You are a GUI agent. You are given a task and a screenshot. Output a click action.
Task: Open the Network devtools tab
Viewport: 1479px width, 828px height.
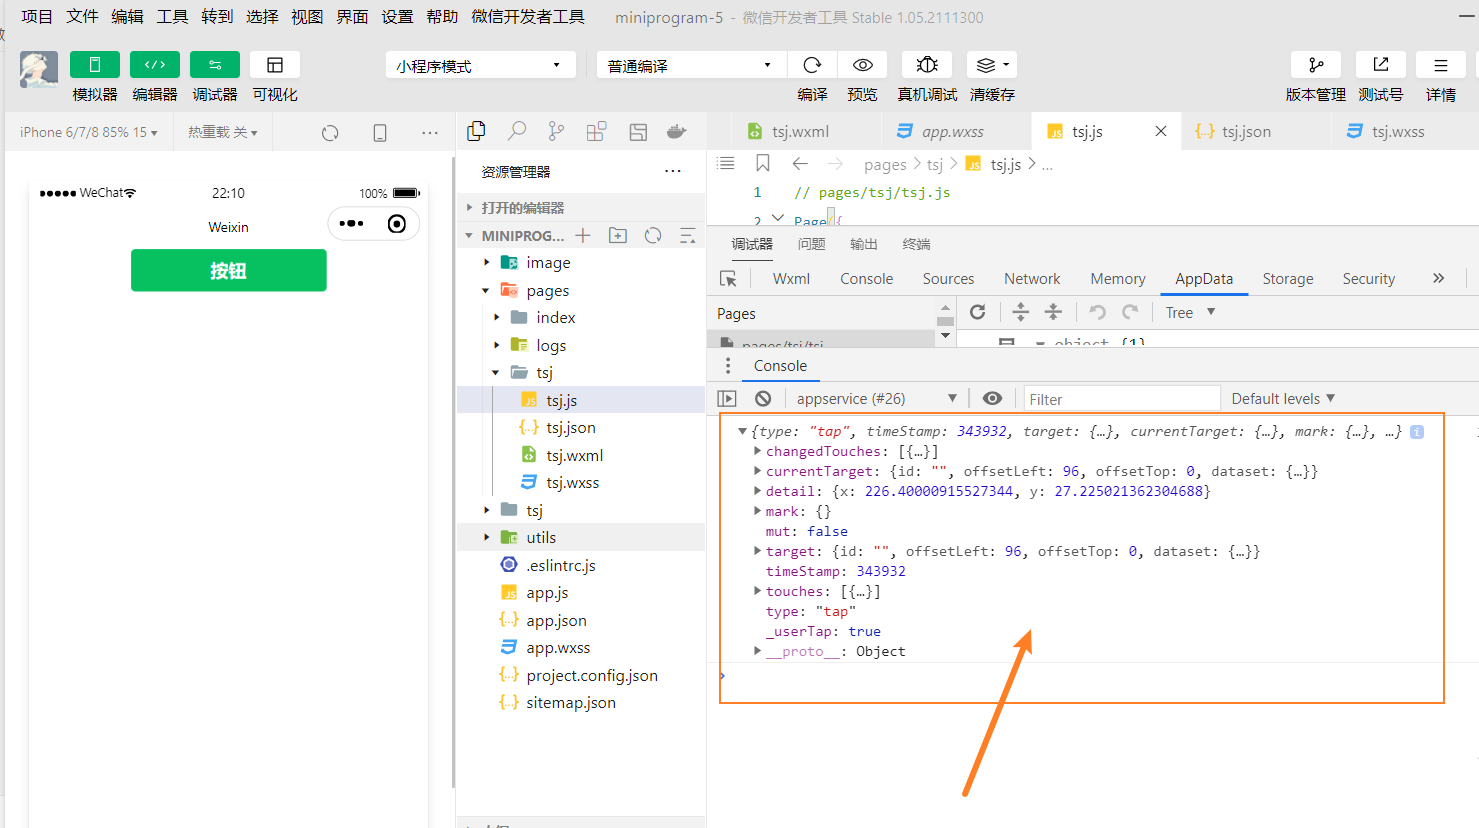(x=1032, y=279)
